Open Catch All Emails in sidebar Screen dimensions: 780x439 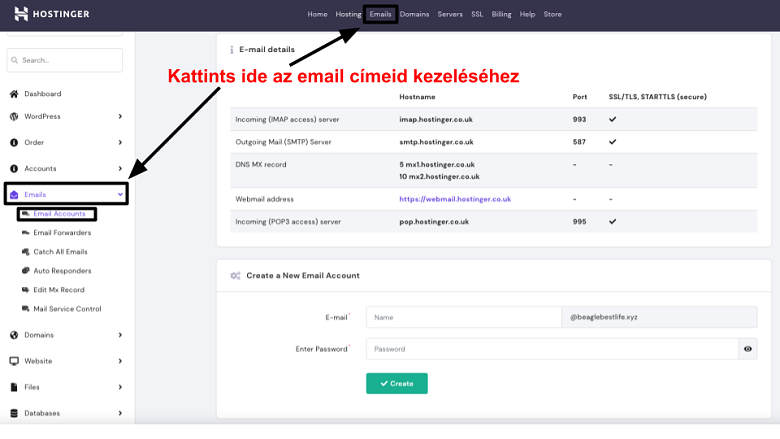coord(60,252)
